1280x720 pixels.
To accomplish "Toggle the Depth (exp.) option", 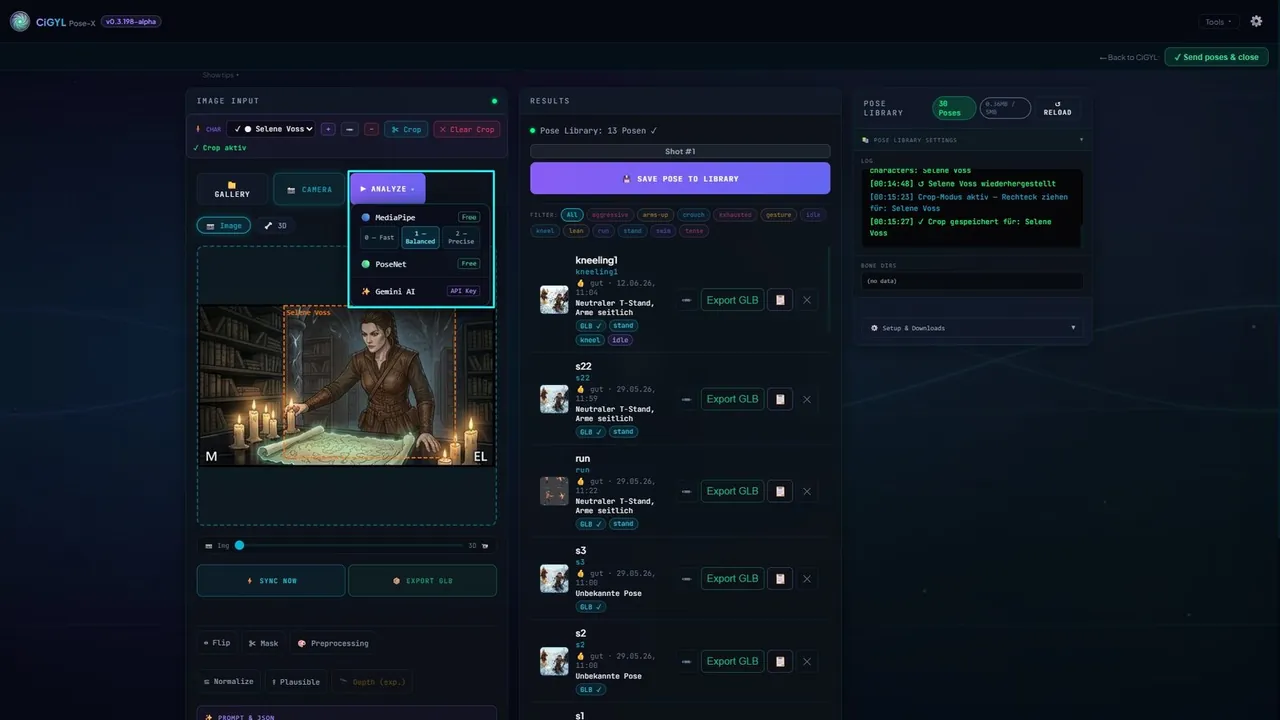I will [372, 681].
